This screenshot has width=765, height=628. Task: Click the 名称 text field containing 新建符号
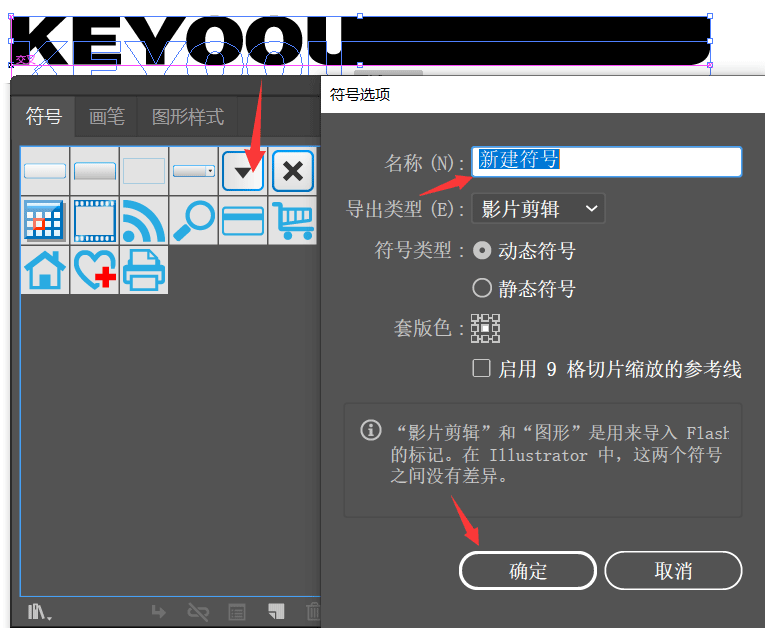[x=606, y=162]
